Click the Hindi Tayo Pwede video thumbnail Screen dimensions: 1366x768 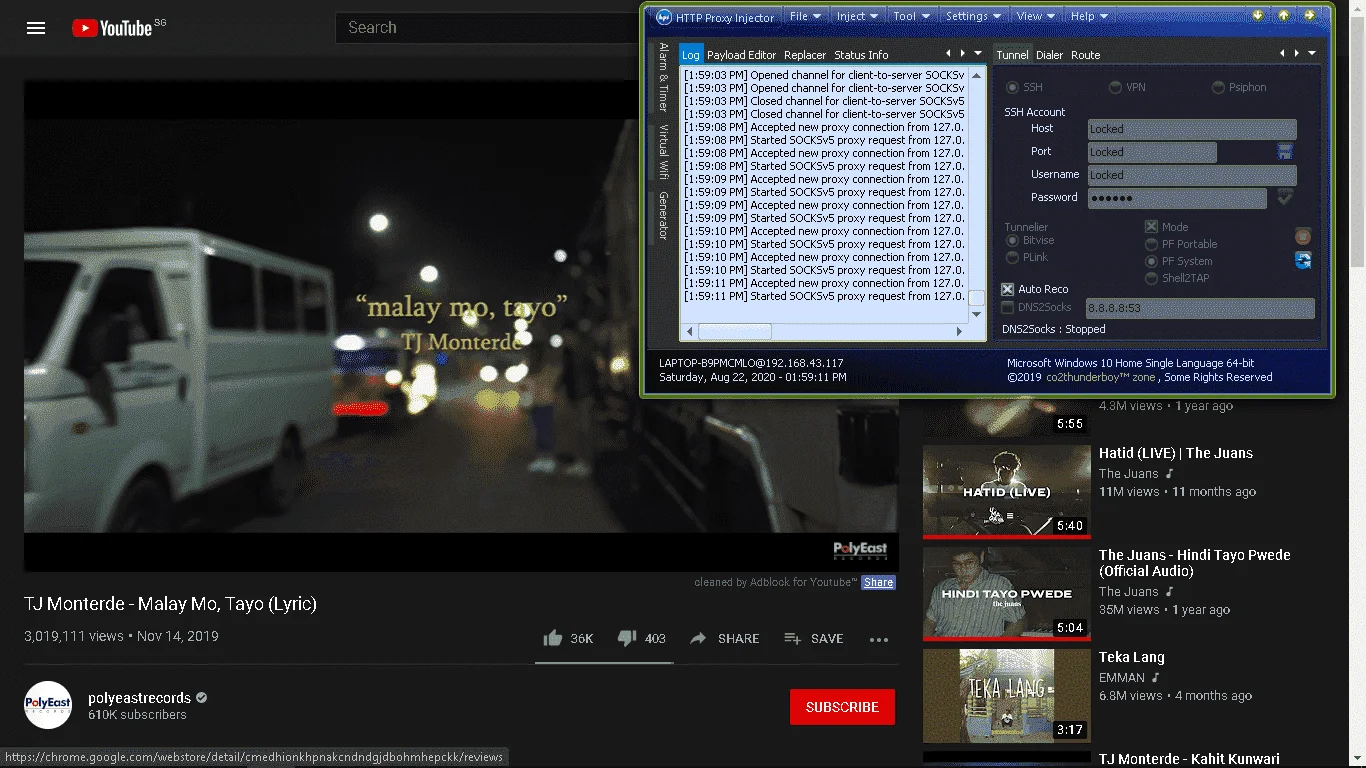(x=1006, y=593)
